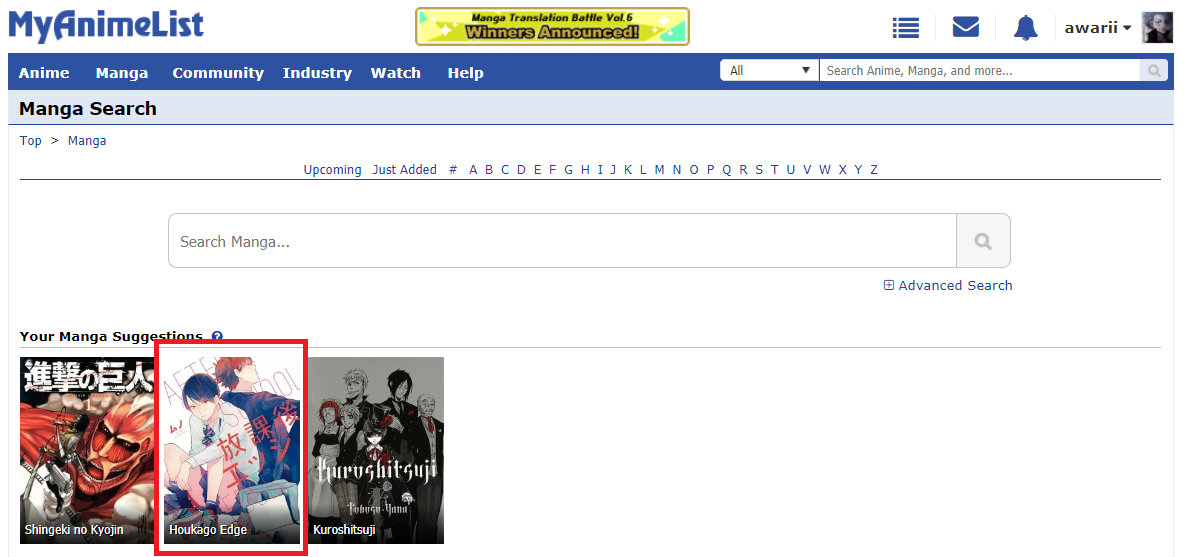Image resolution: width=1184 pixels, height=557 pixels.
Task: Open notifications bell icon
Action: pyautogui.click(x=1025, y=28)
